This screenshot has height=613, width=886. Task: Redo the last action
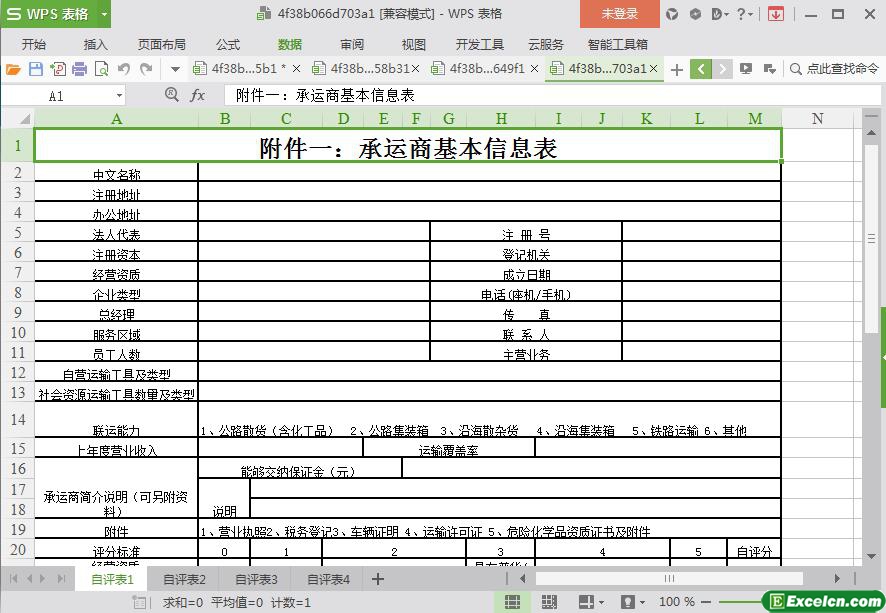click(x=146, y=69)
